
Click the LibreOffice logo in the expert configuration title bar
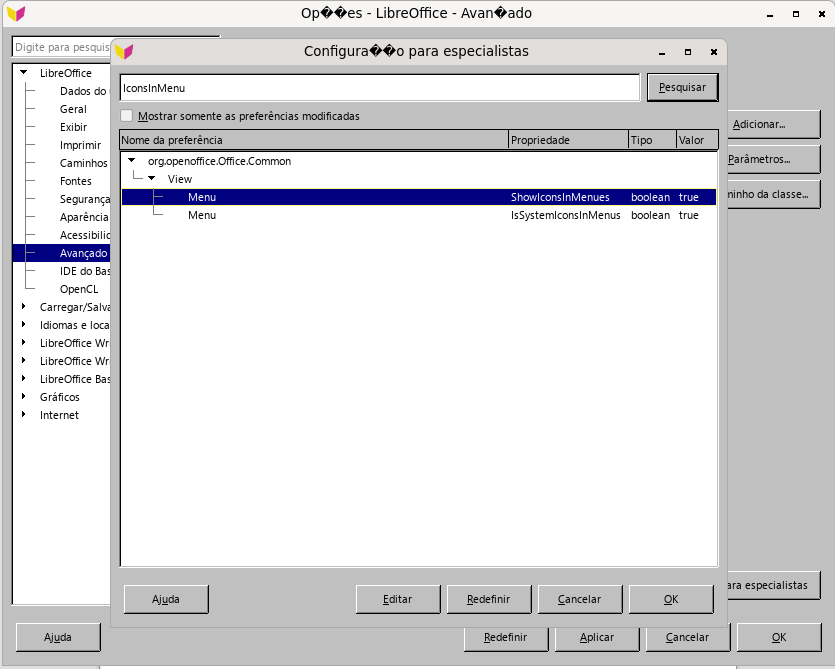point(124,52)
